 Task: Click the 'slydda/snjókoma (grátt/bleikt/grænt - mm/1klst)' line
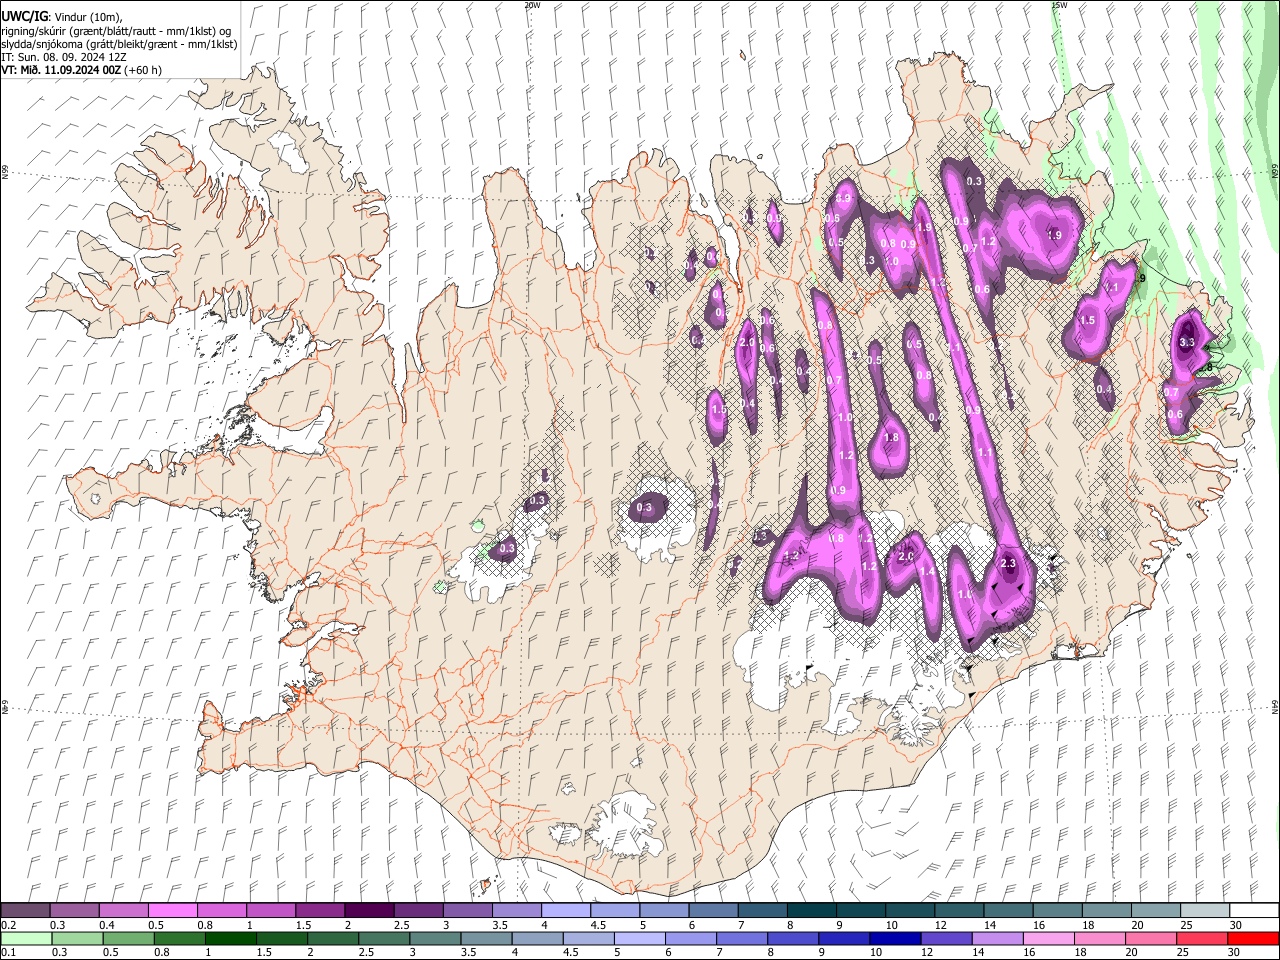119,44
